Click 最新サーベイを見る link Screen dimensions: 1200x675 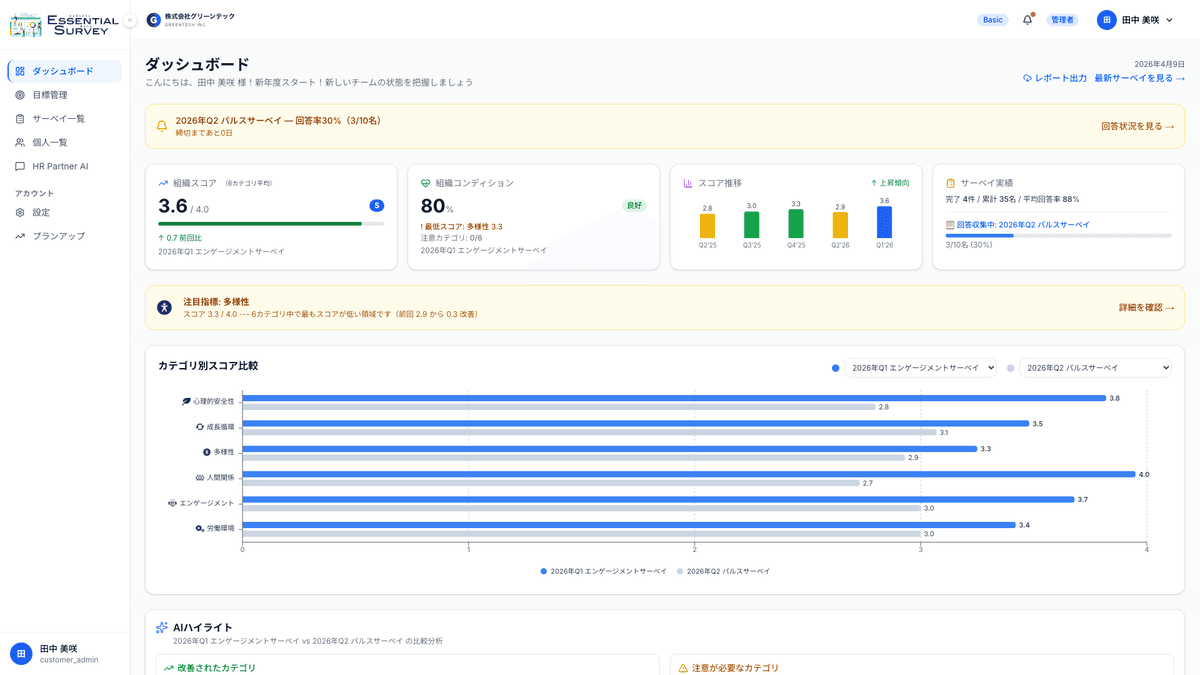[1139, 78]
